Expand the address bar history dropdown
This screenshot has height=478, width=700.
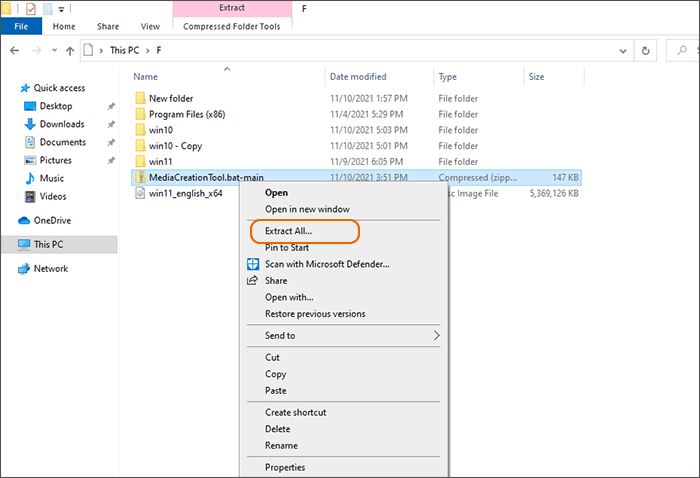pos(623,51)
